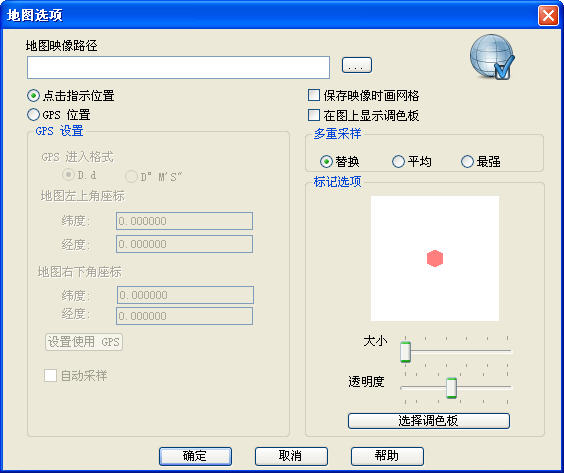
Task: Click the 取消 cancel button
Action: [x=291, y=456]
